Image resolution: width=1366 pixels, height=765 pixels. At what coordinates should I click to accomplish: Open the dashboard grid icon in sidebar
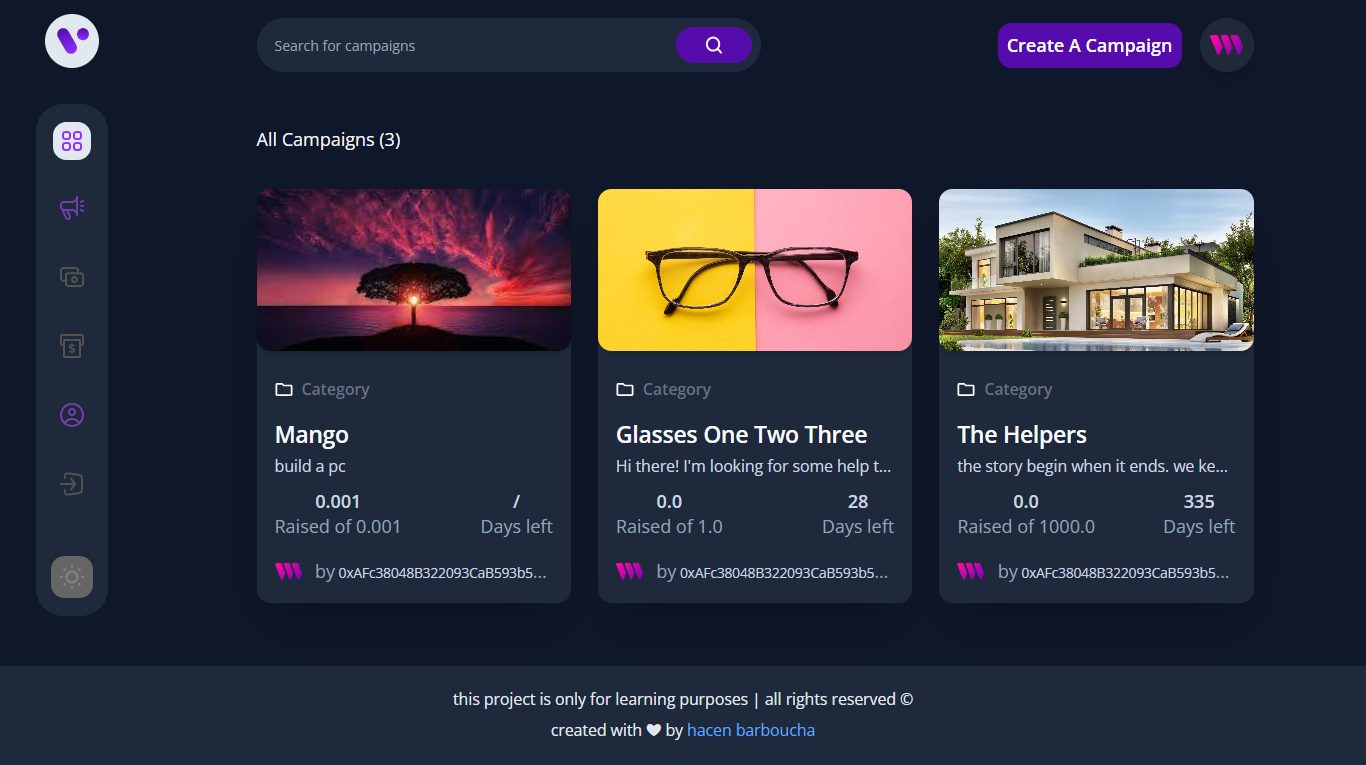click(71, 141)
